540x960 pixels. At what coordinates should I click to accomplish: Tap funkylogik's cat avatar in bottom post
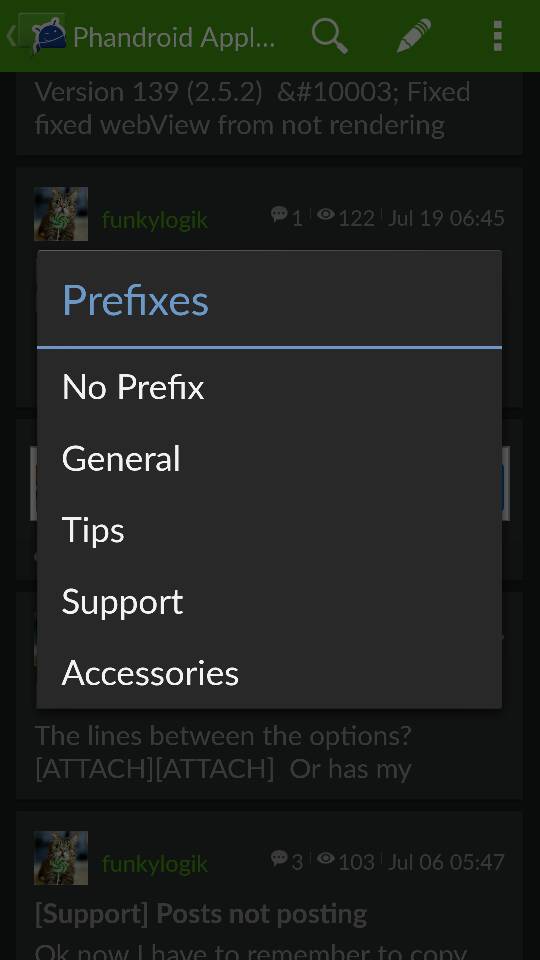(61, 858)
